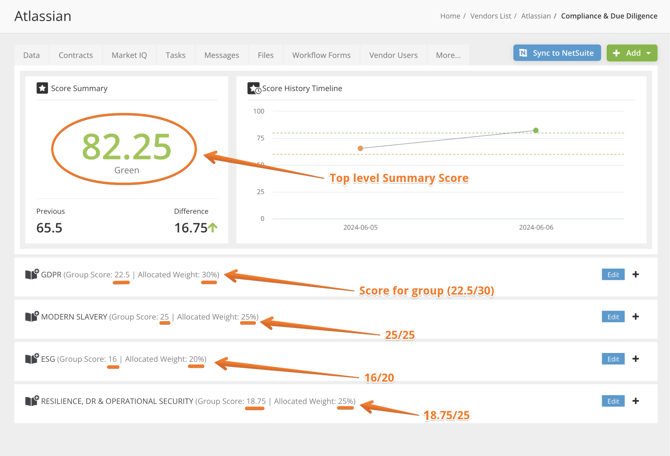Expand the Modern Slavery group plus icon
Image resolution: width=670 pixels, height=456 pixels.
636,316
